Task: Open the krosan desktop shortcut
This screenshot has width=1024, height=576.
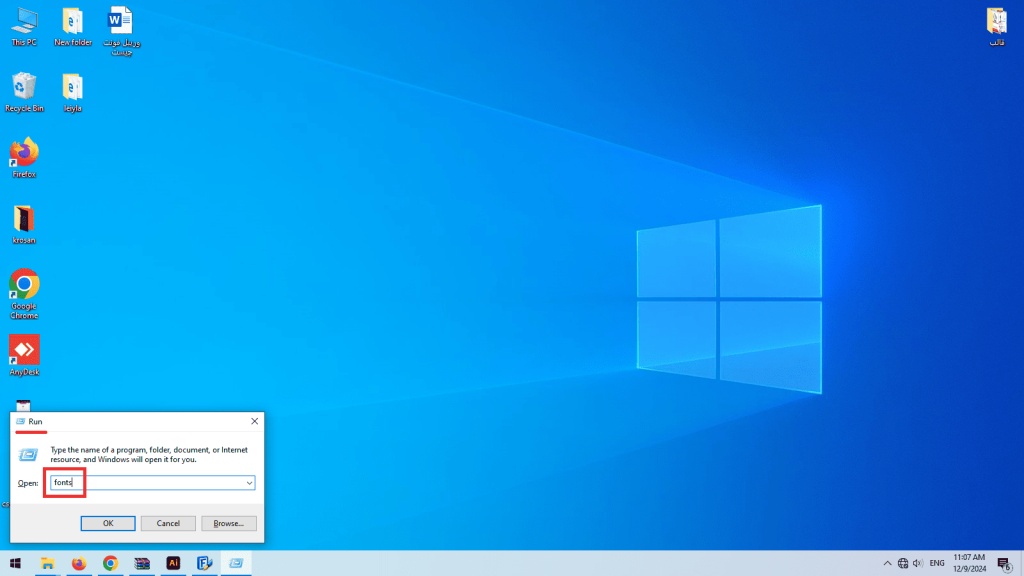Action: 22,220
